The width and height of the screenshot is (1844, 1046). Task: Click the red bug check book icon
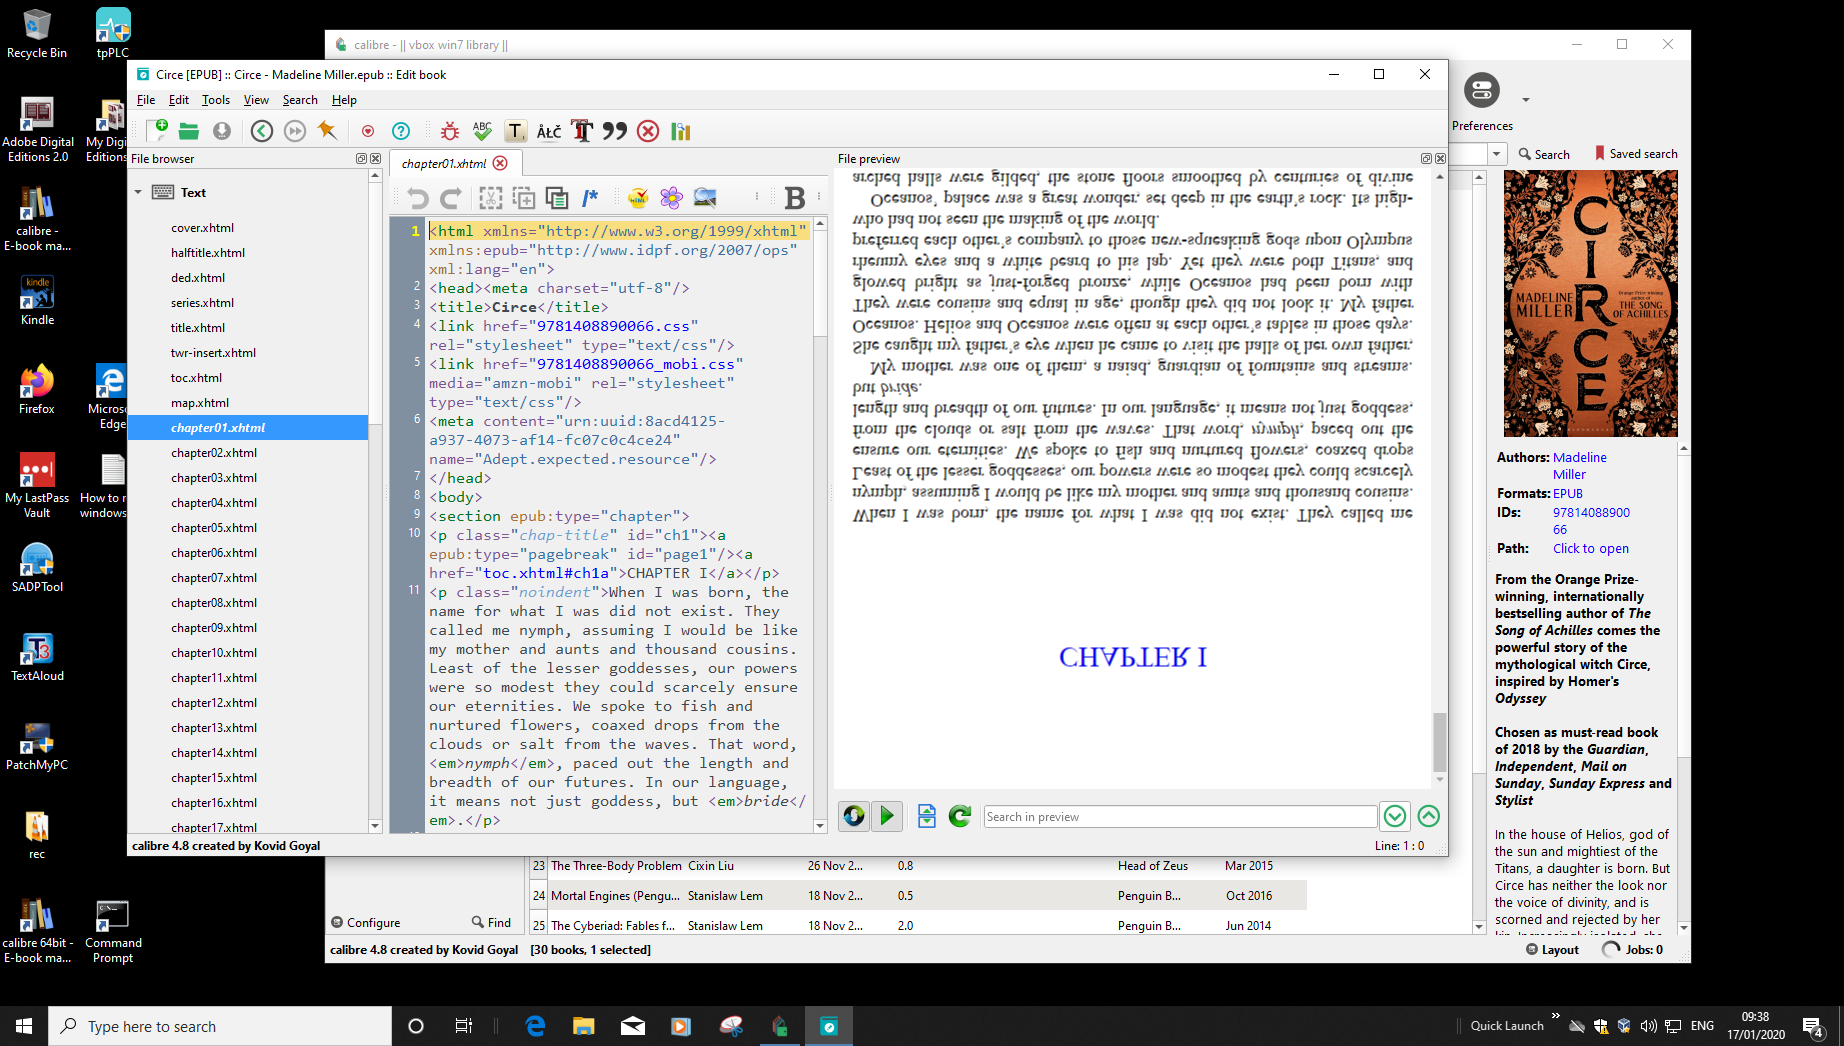pyautogui.click(x=450, y=131)
